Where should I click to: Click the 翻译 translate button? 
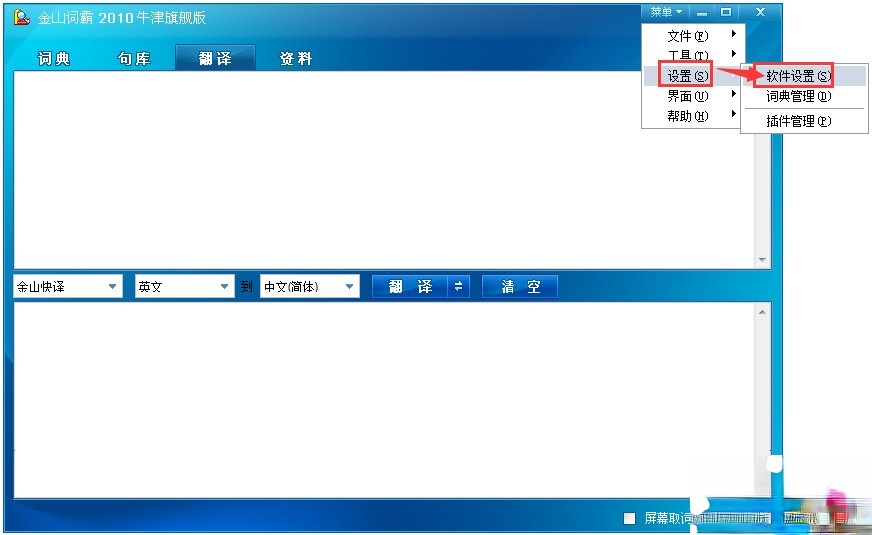(x=410, y=286)
